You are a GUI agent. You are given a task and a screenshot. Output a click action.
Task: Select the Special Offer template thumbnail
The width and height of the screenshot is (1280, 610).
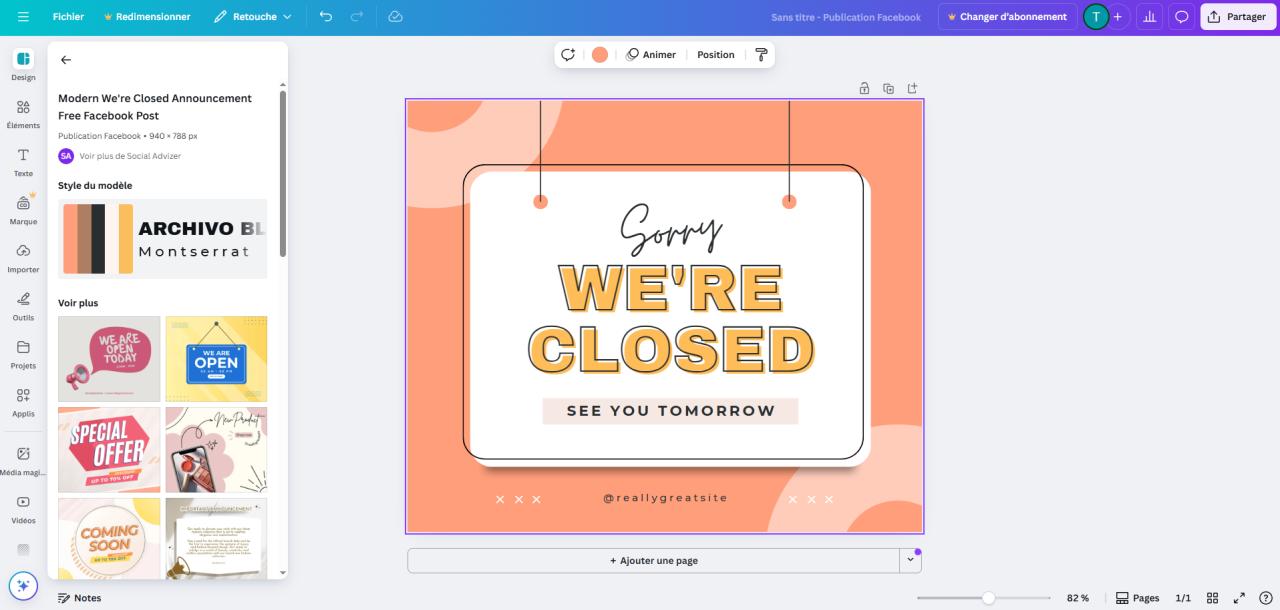click(x=108, y=448)
